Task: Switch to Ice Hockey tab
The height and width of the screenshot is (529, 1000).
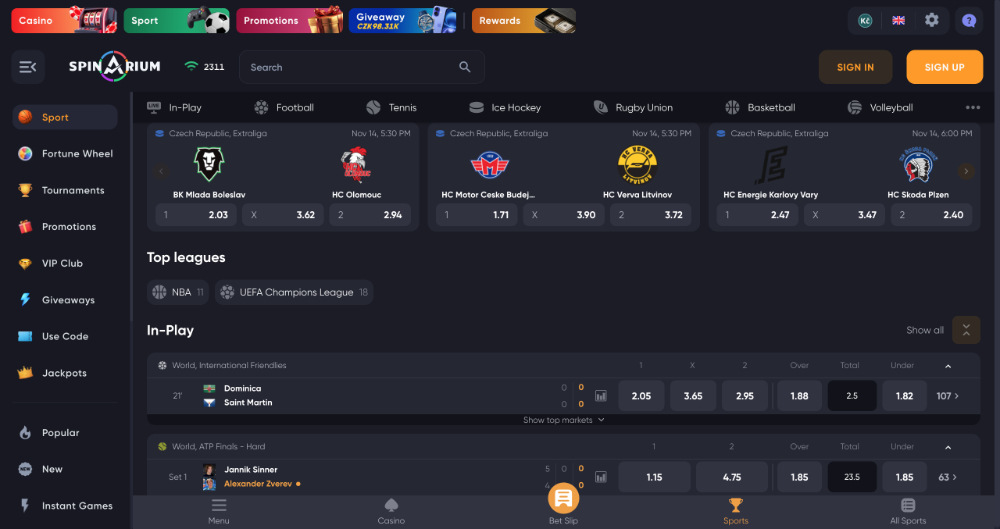Action: click(505, 108)
